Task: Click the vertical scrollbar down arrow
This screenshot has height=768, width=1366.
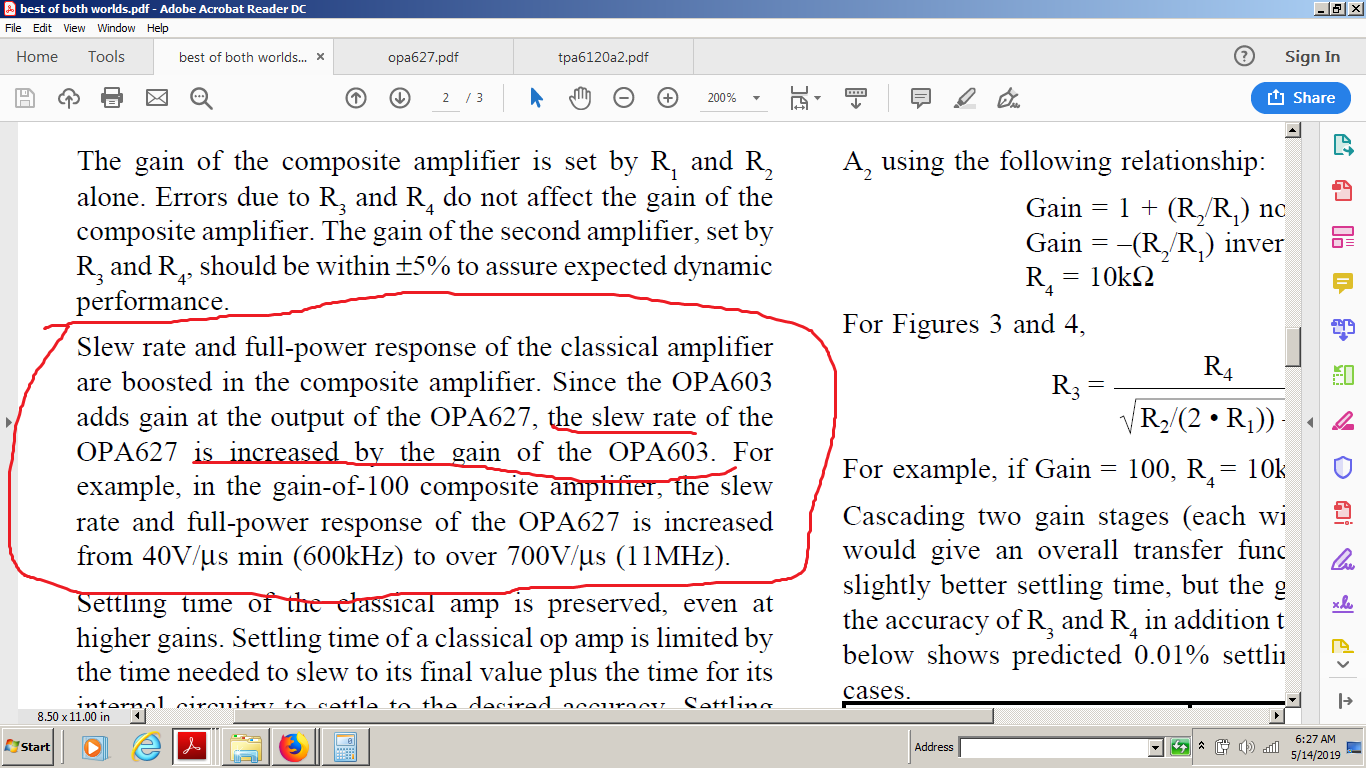Action: 1293,699
